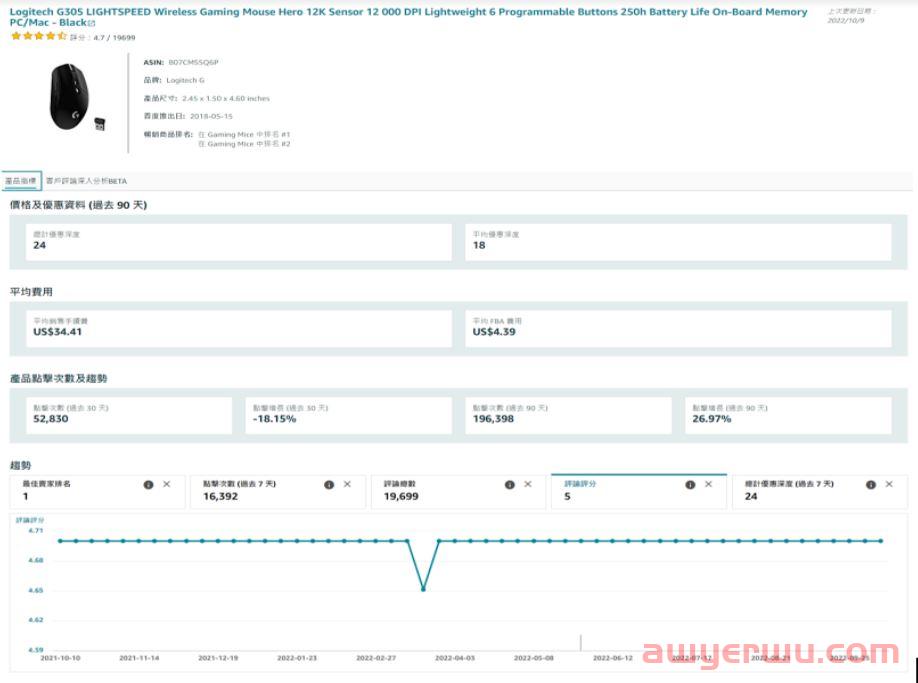Click the x-axis date label "2021-11-14"
918x683 pixels.
(139, 658)
